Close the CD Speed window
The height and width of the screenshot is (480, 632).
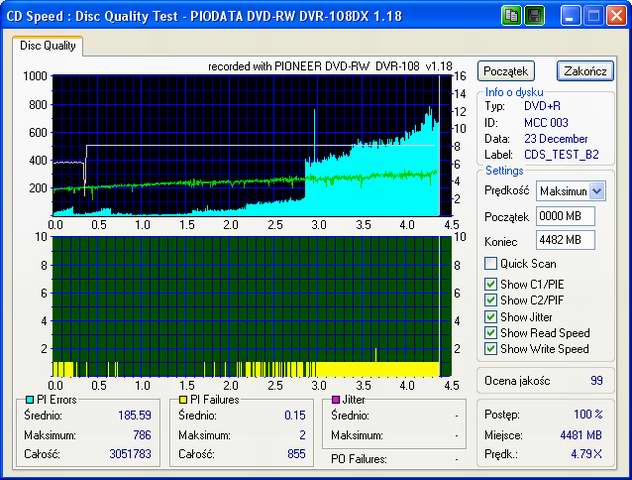617,16
